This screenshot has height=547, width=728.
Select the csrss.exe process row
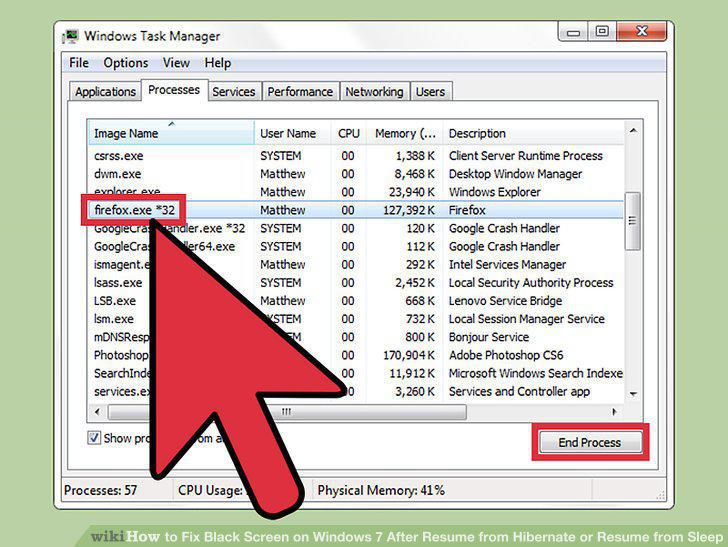(x=356, y=156)
